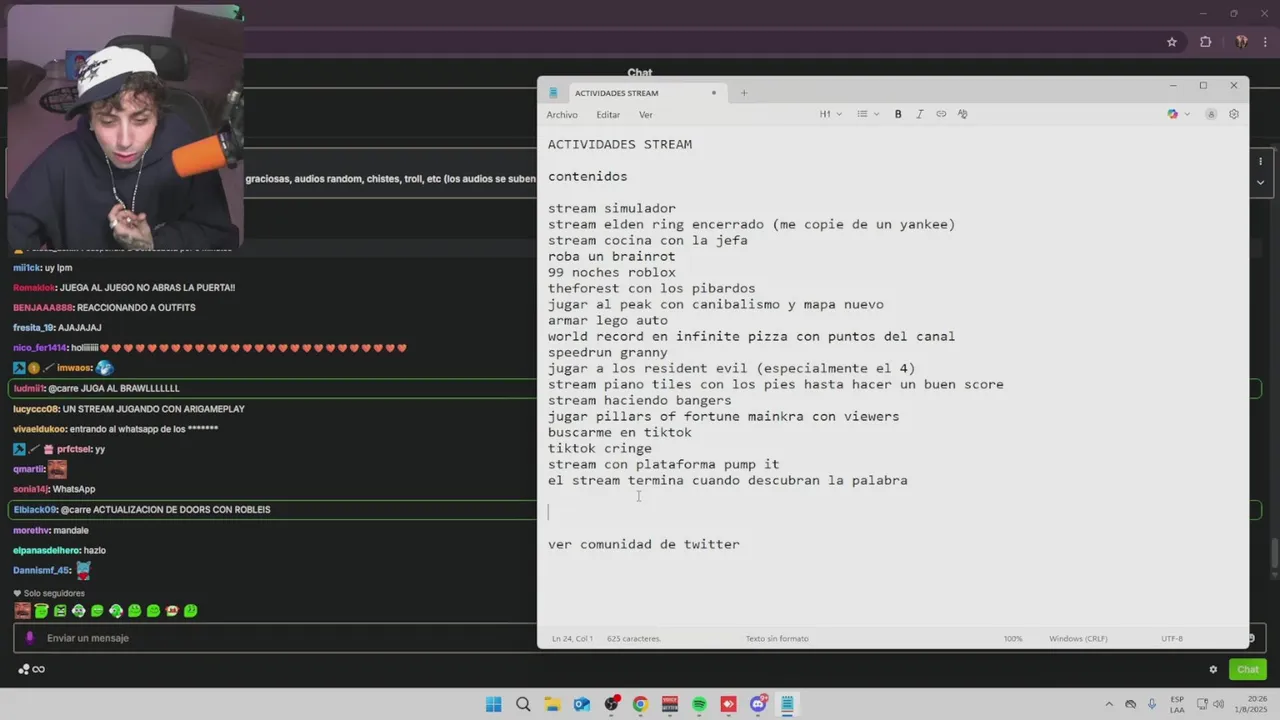This screenshot has height=720, width=1280.
Task: Open browser extensions puzzle icon
Action: click(x=1205, y=42)
